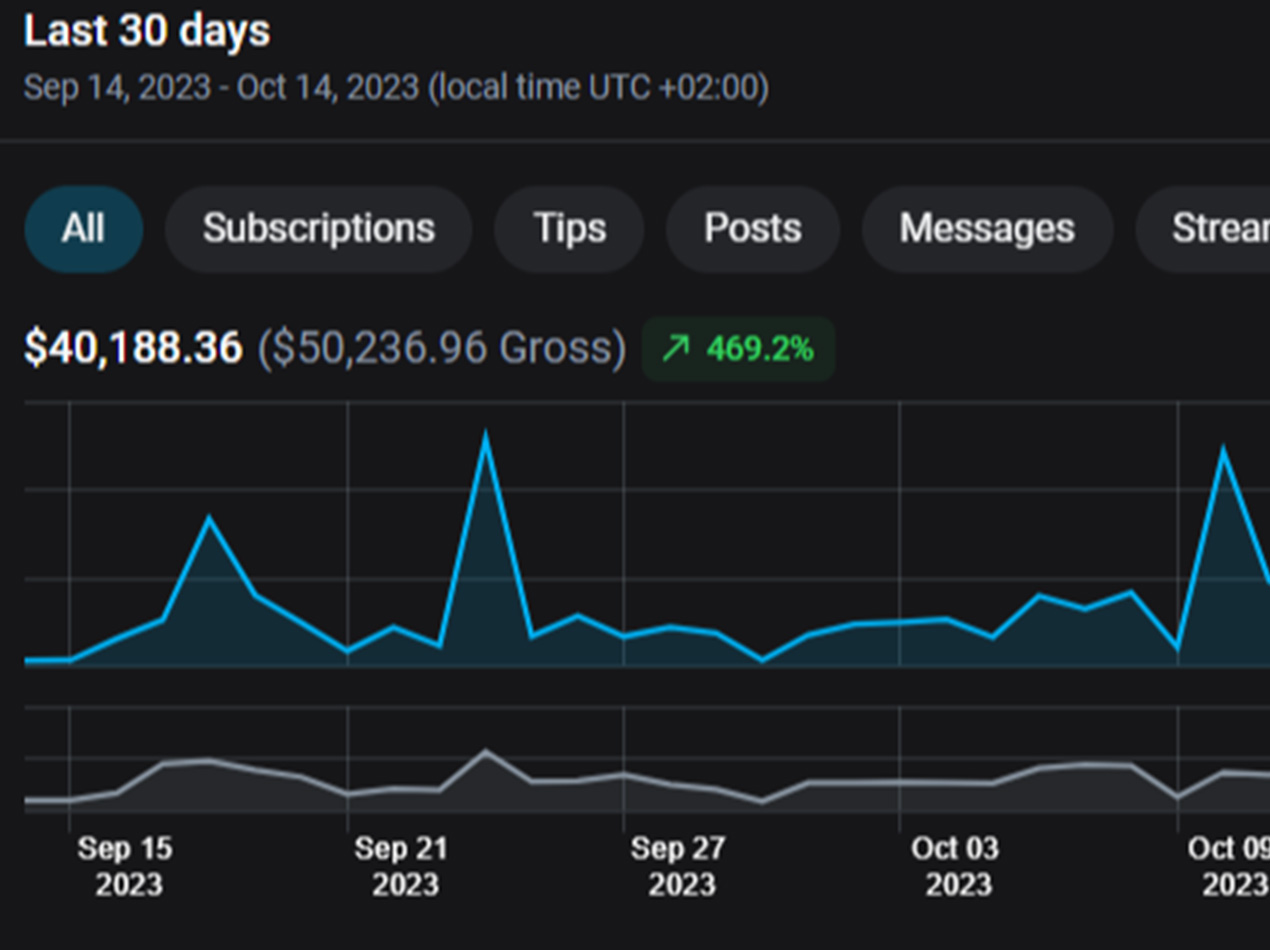Click the Sep 14 - Oct 14 date range

click(x=395, y=87)
